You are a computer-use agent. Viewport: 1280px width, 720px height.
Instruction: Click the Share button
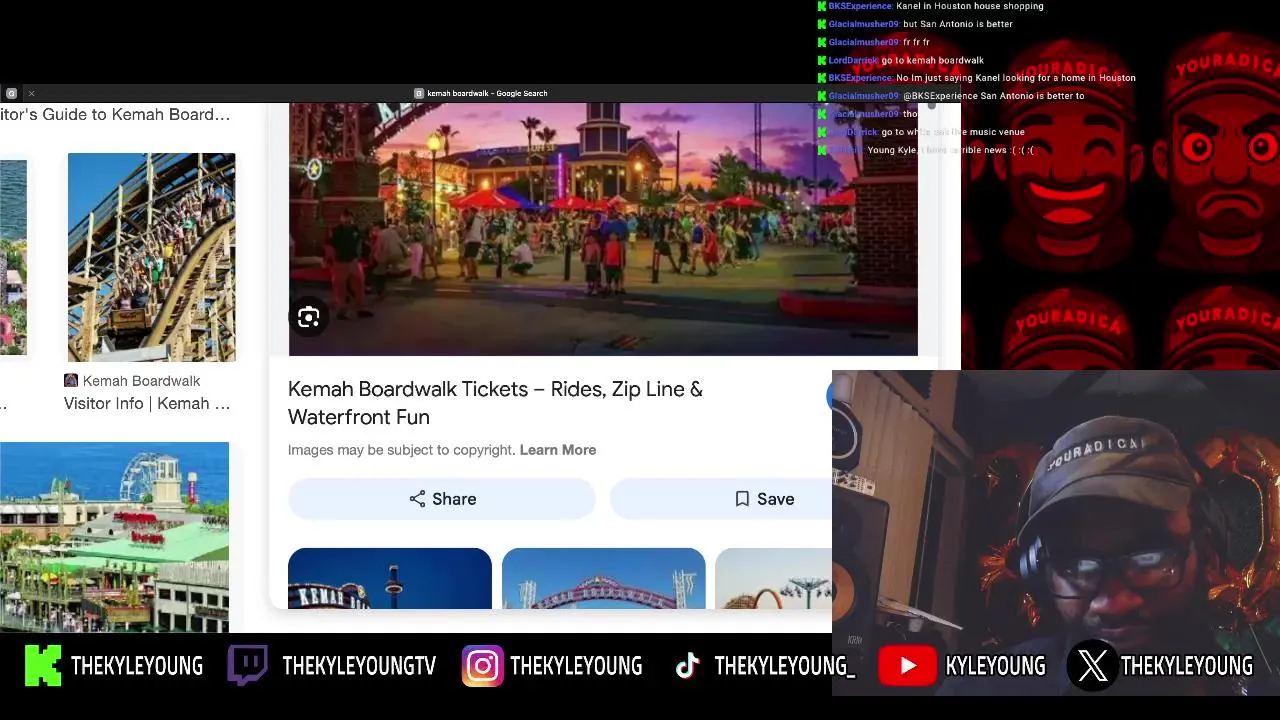(x=442, y=499)
